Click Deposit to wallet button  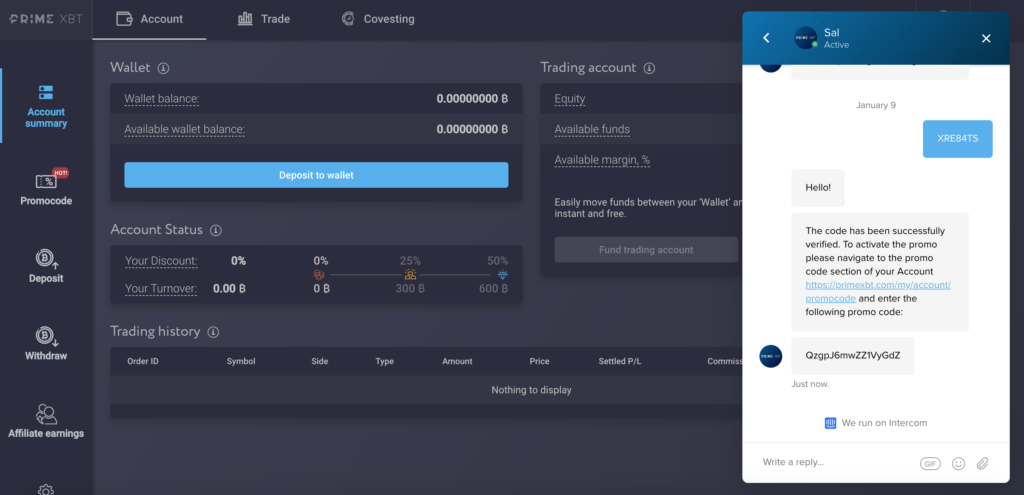(316, 175)
